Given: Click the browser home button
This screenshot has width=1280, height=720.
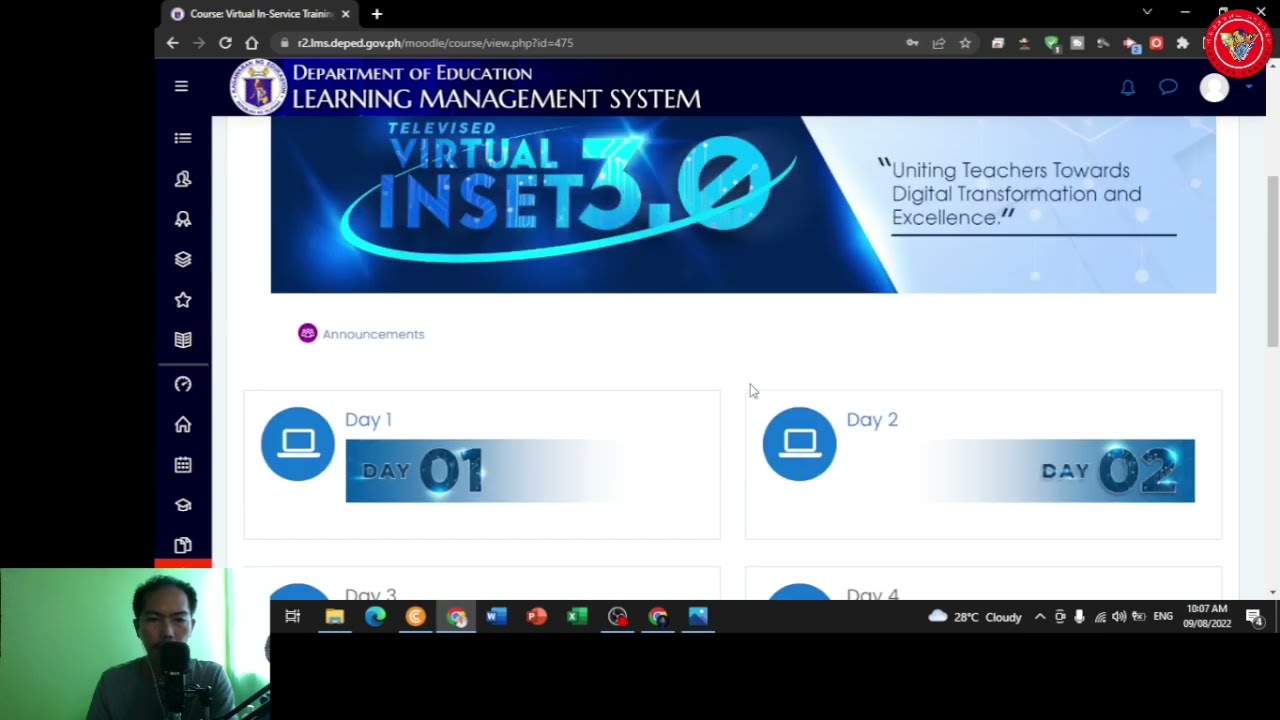Looking at the screenshot, I should 251,43.
